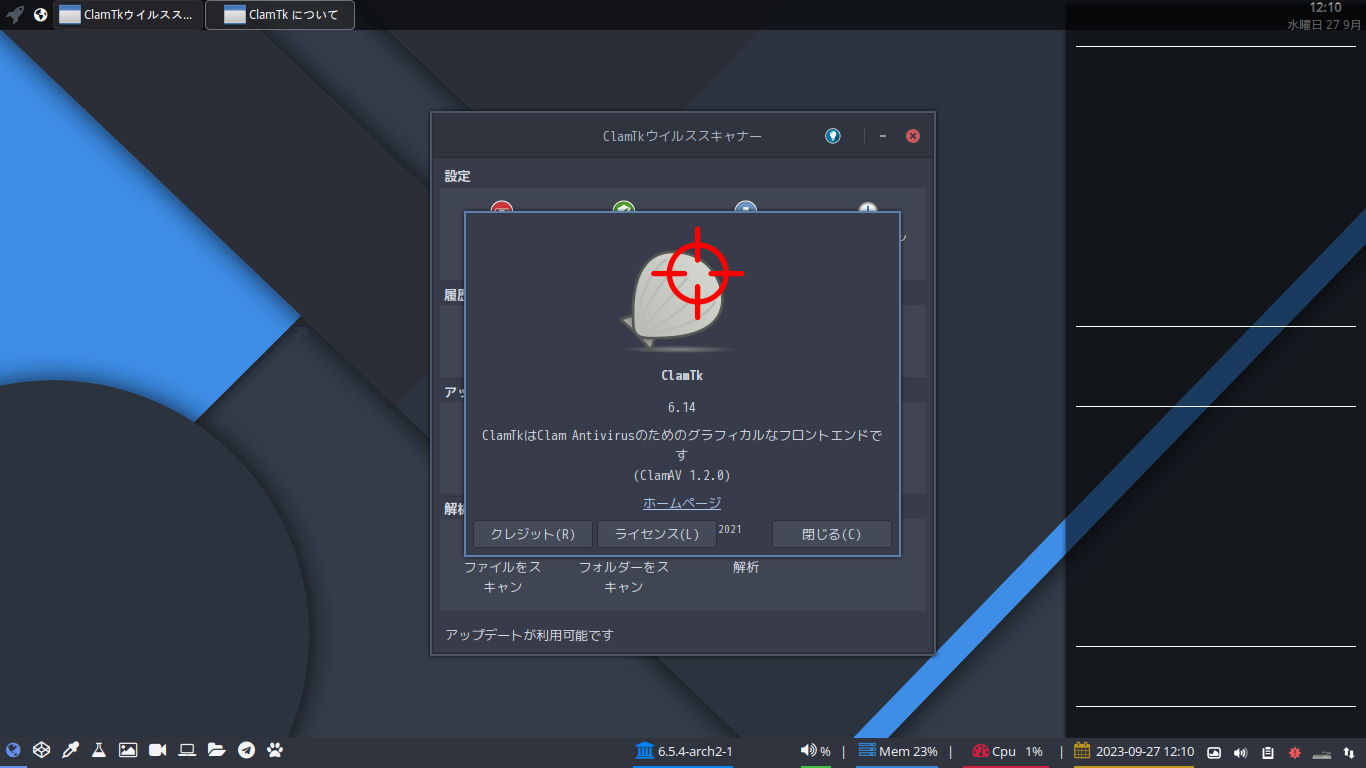The height and width of the screenshot is (768, 1366).
Task: Switch to ClamTk について taskbar window
Action: click(280, 15)
